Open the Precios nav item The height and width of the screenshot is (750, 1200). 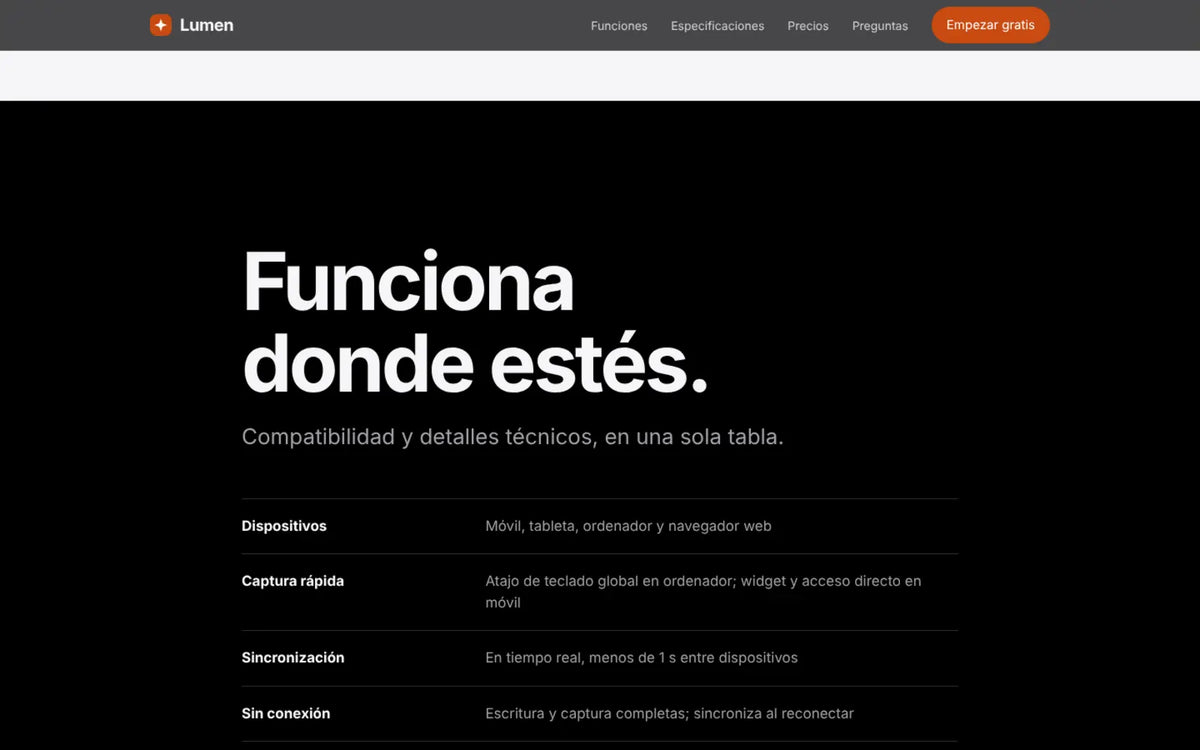click(808, 26)
